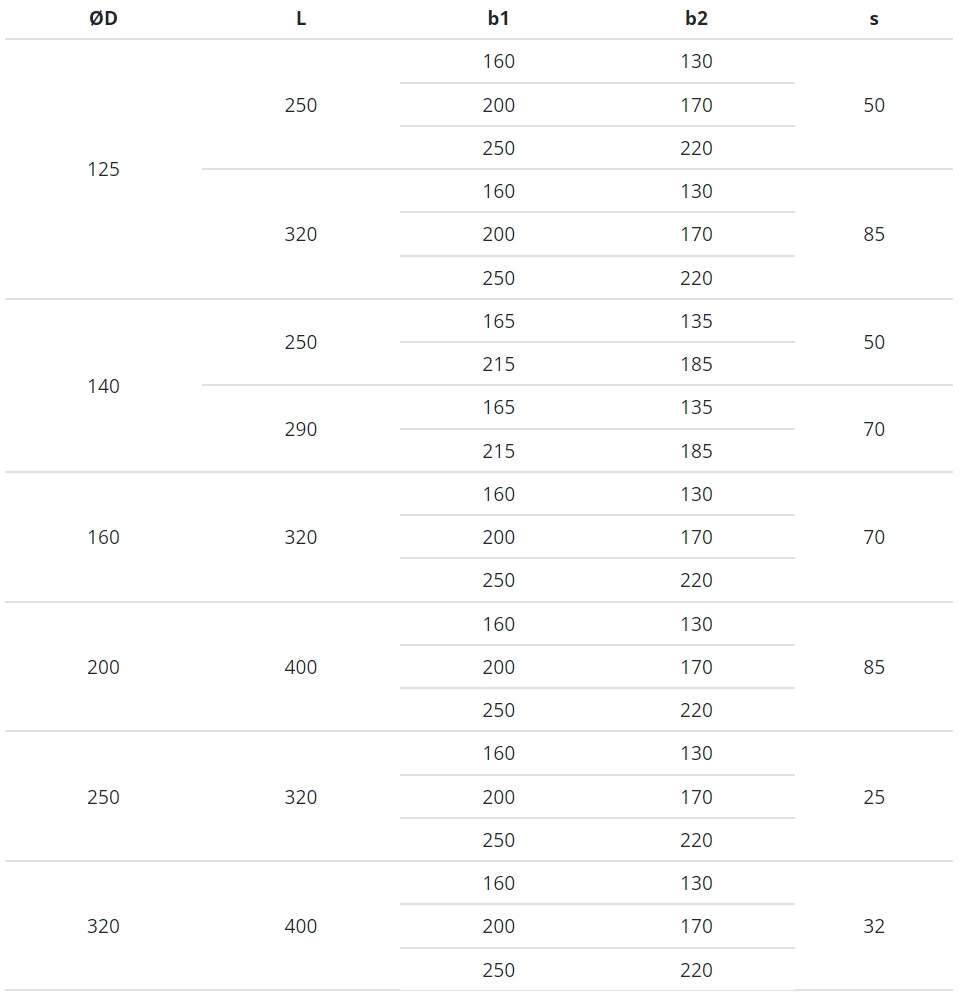Click the s column header
This screenshot has width=961, height=994.
point(874,18)
